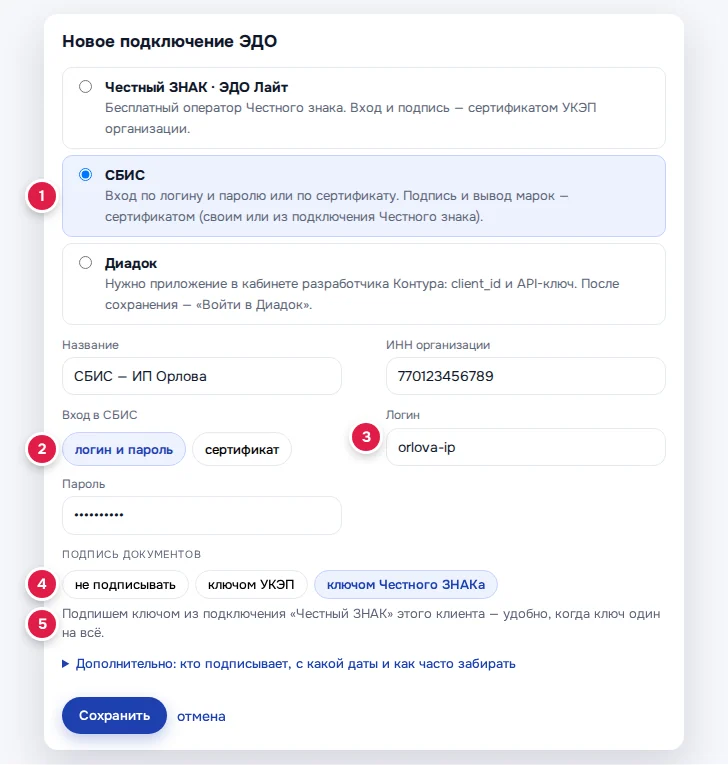Click the 'ПОДПИСЬ ДОКУМЕНТОВ' section label
Screen dimensions: 728x765
pyautogui.click(x=132, y=554)
